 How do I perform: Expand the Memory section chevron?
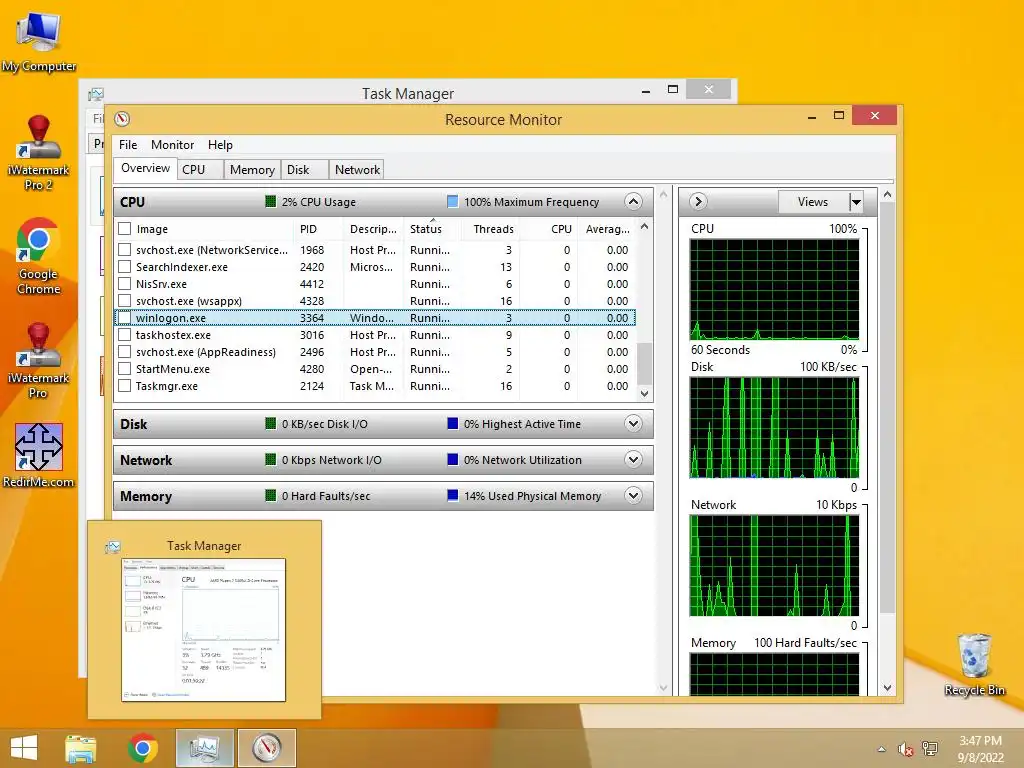click(x=633, y=495)
